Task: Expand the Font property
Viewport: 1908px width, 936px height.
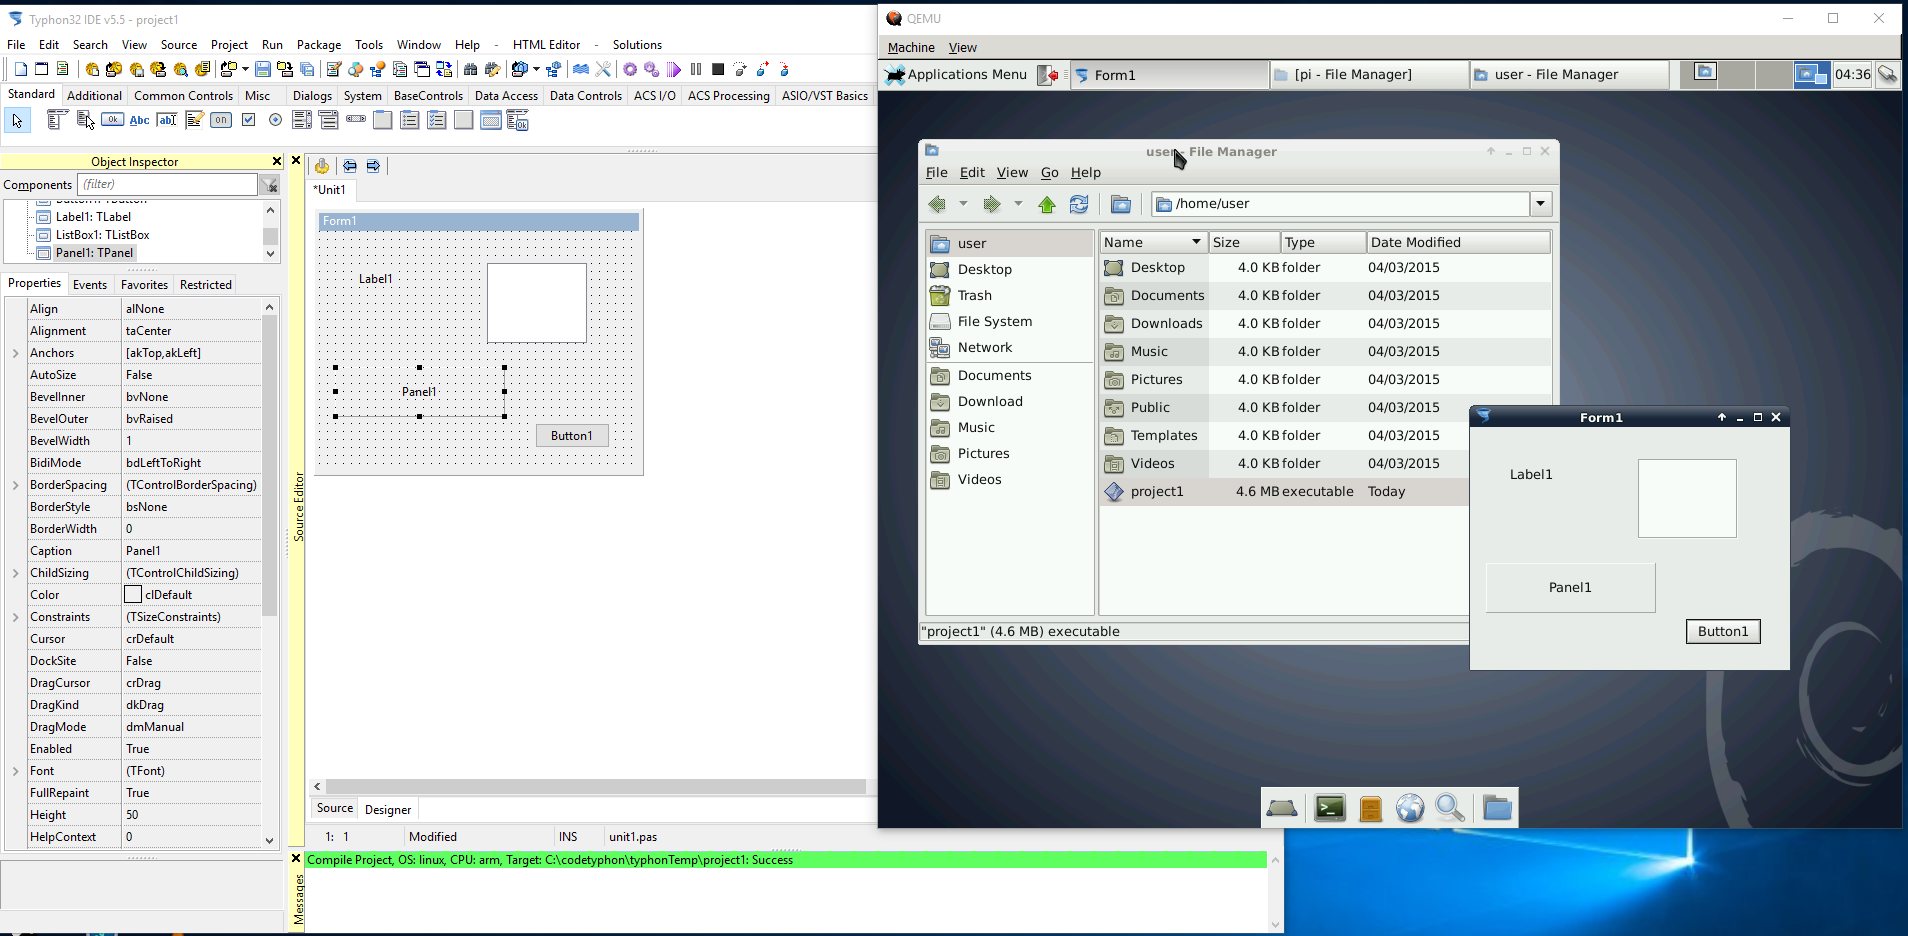Action: (x=15, y=771)
